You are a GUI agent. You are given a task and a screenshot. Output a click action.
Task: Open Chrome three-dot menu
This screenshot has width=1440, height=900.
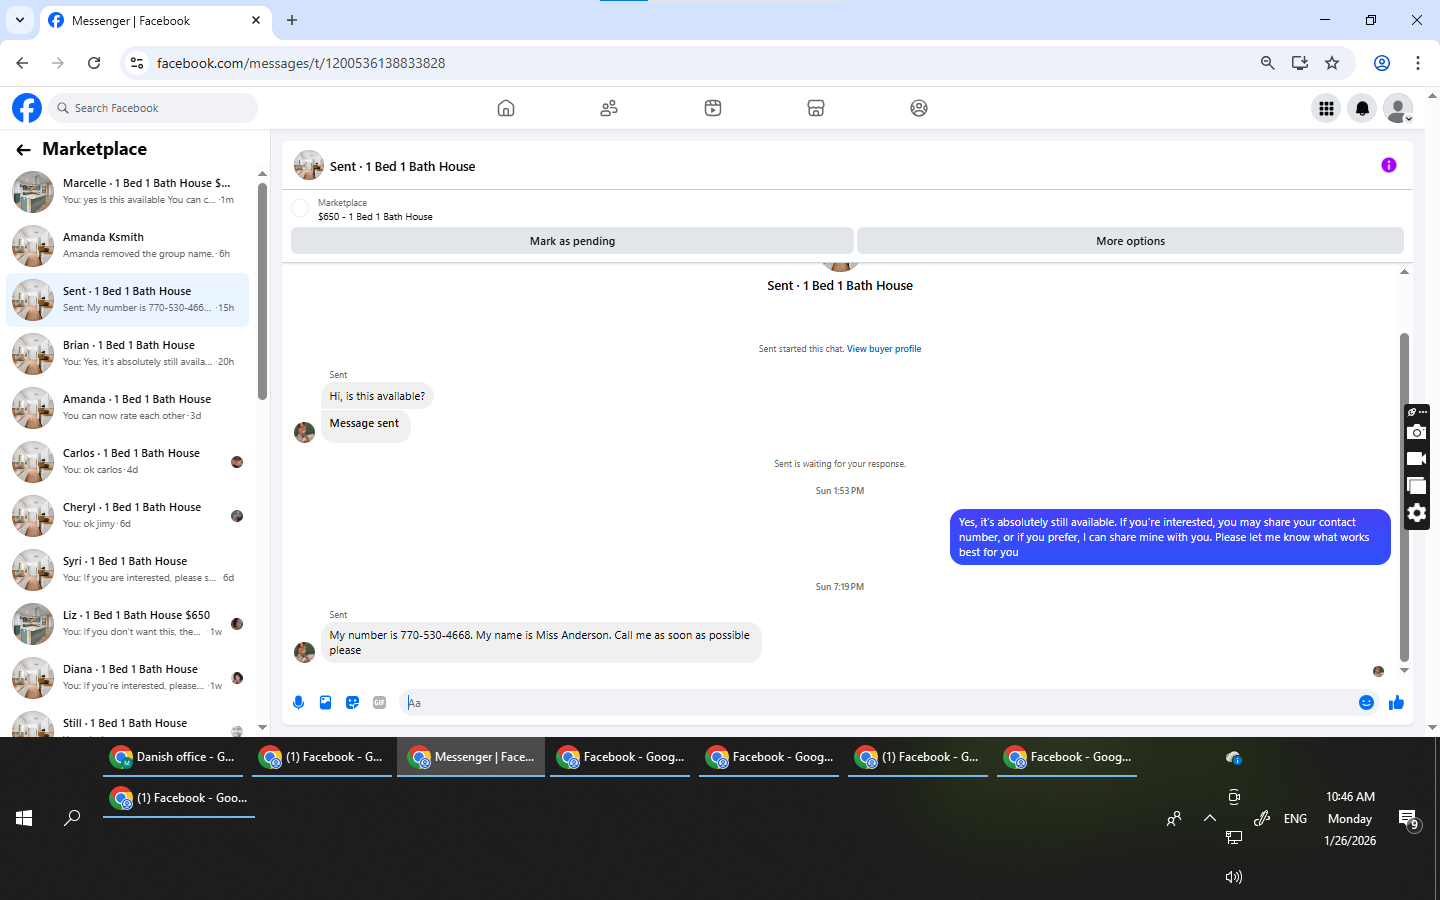click(x=1418, y=63)
